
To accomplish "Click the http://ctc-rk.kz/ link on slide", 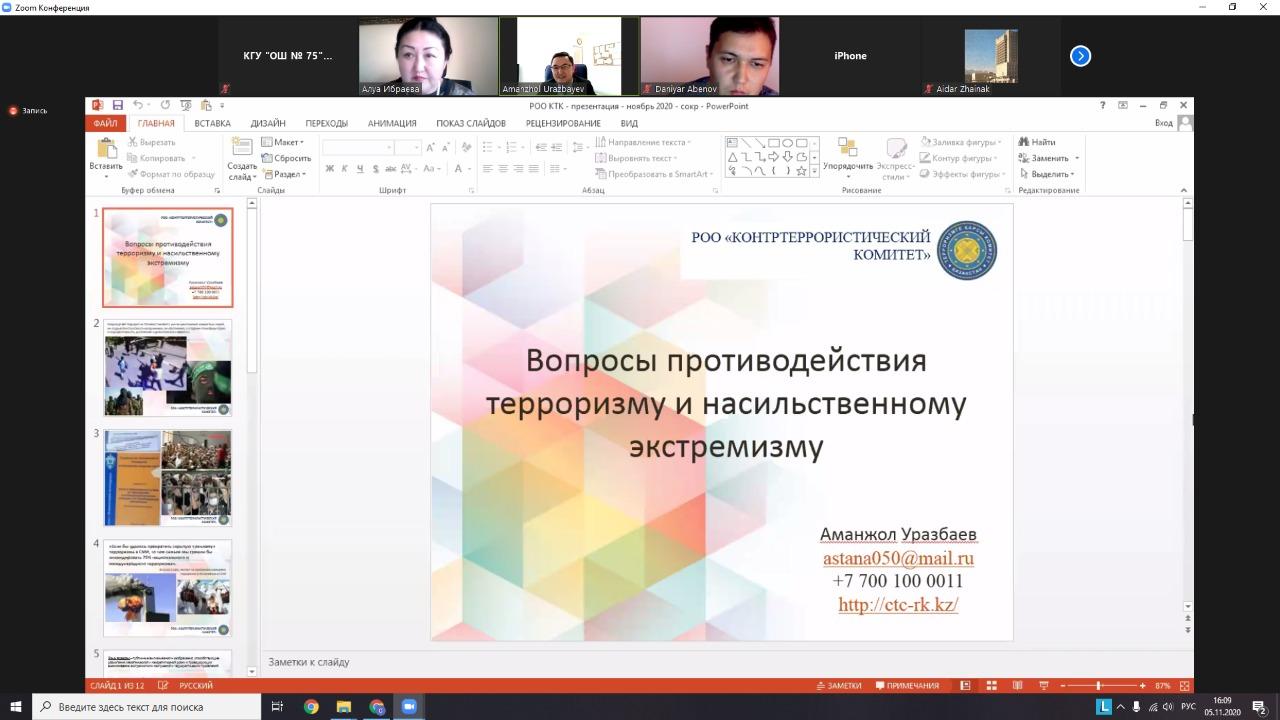I will 897,604.
